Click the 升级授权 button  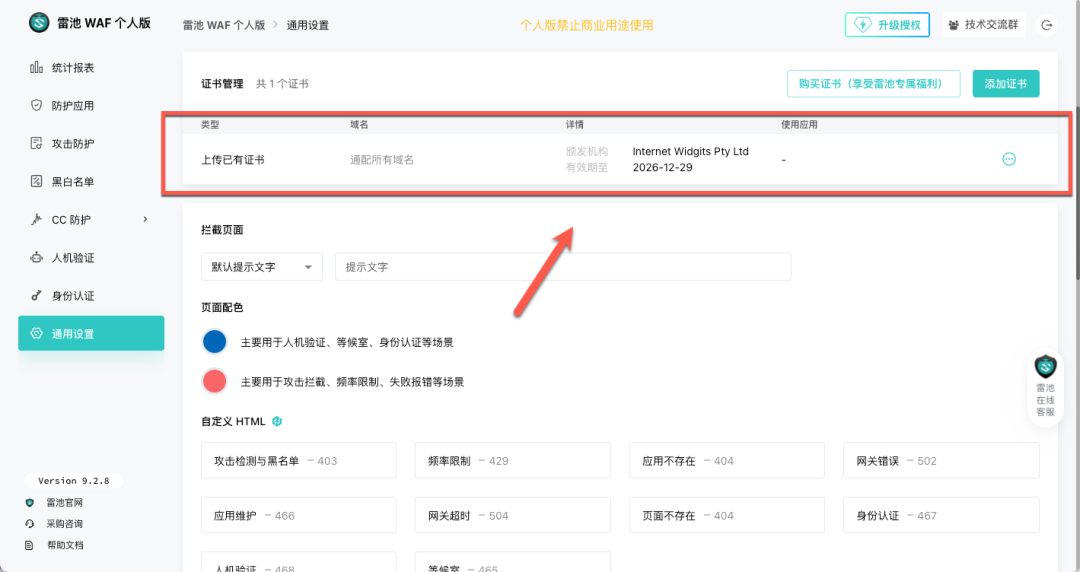pos(889,25)
